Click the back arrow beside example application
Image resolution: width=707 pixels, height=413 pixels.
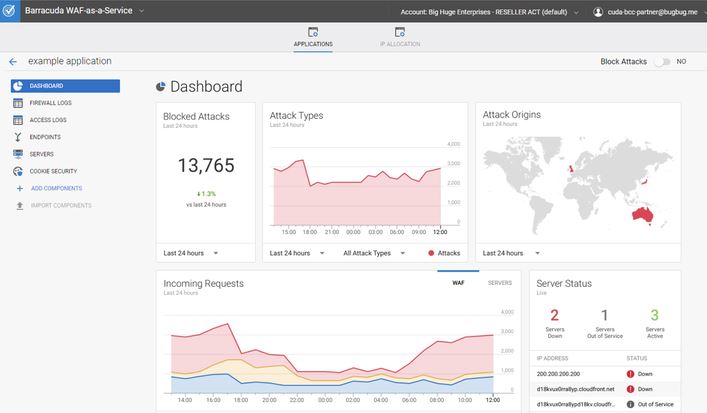click(13, 62)
